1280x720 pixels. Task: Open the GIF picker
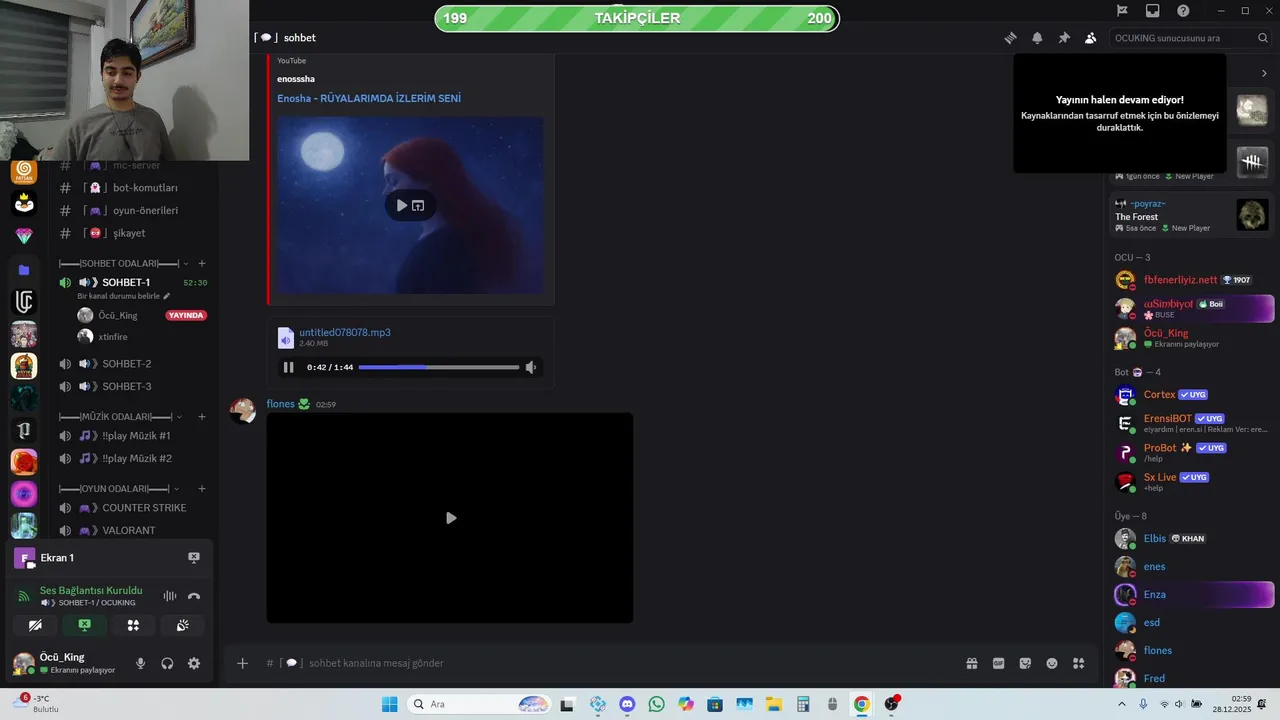click(998, 663)
